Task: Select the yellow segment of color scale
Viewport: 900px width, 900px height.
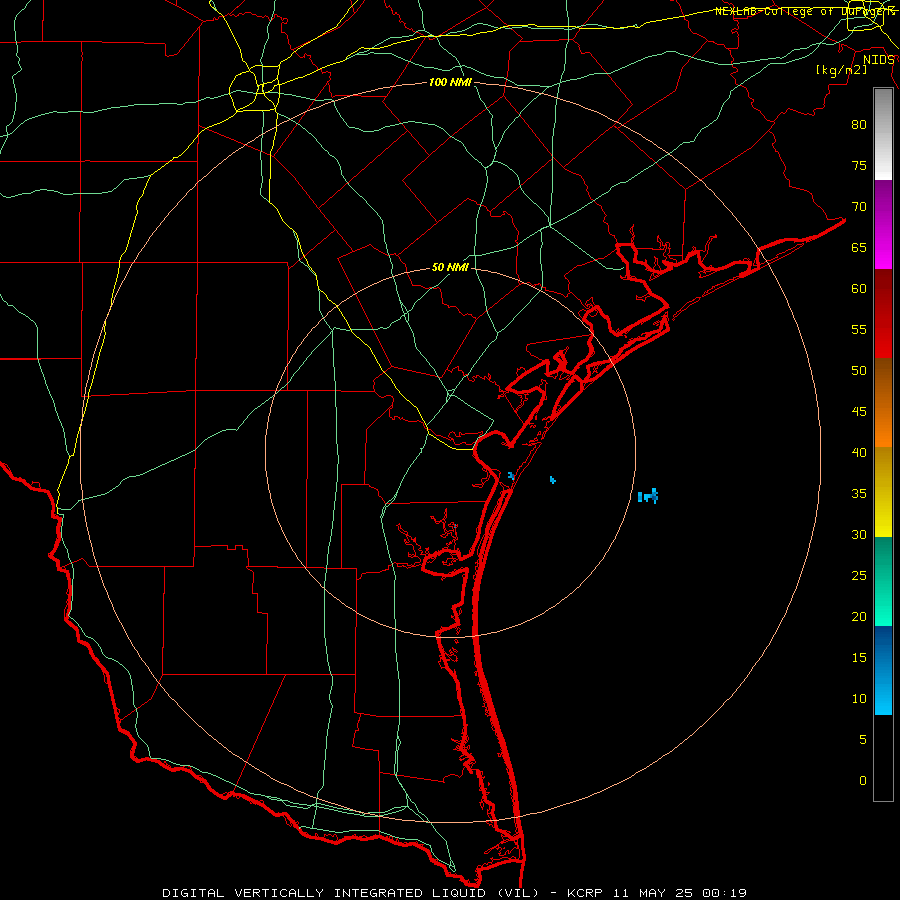Action: pyautogui.click(x=883, y=492)
